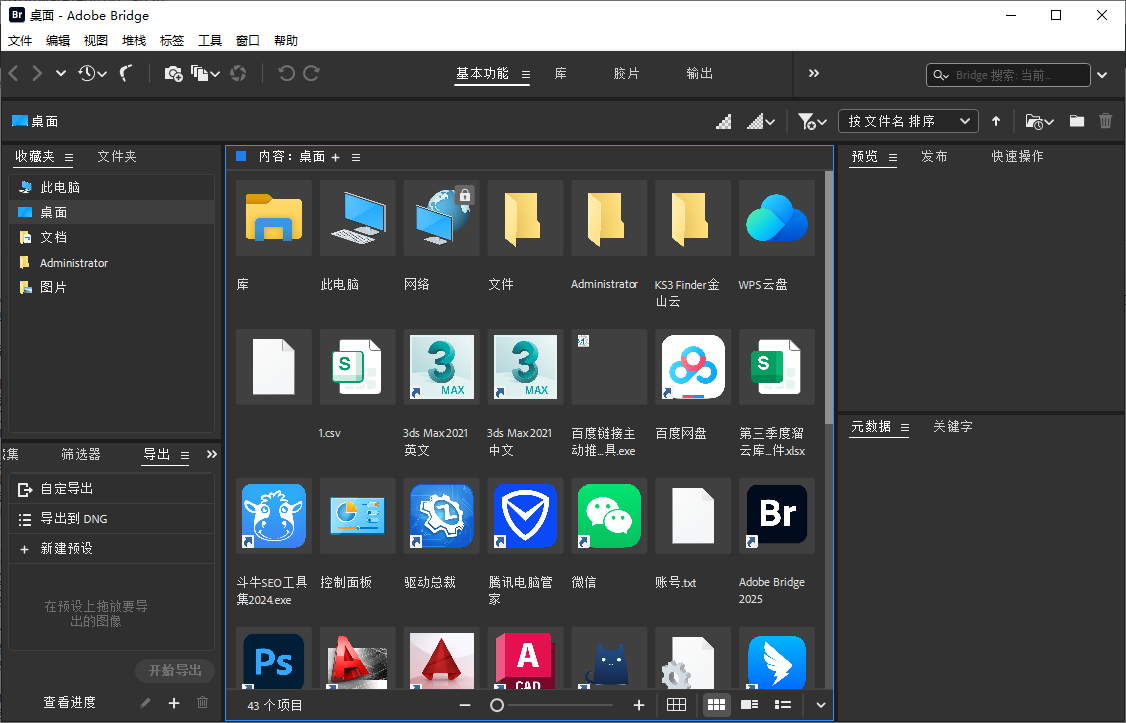Expand more workspaces chevron
Screen dimensions: 1126x723
pyautogui.click(x=814, y=73)
